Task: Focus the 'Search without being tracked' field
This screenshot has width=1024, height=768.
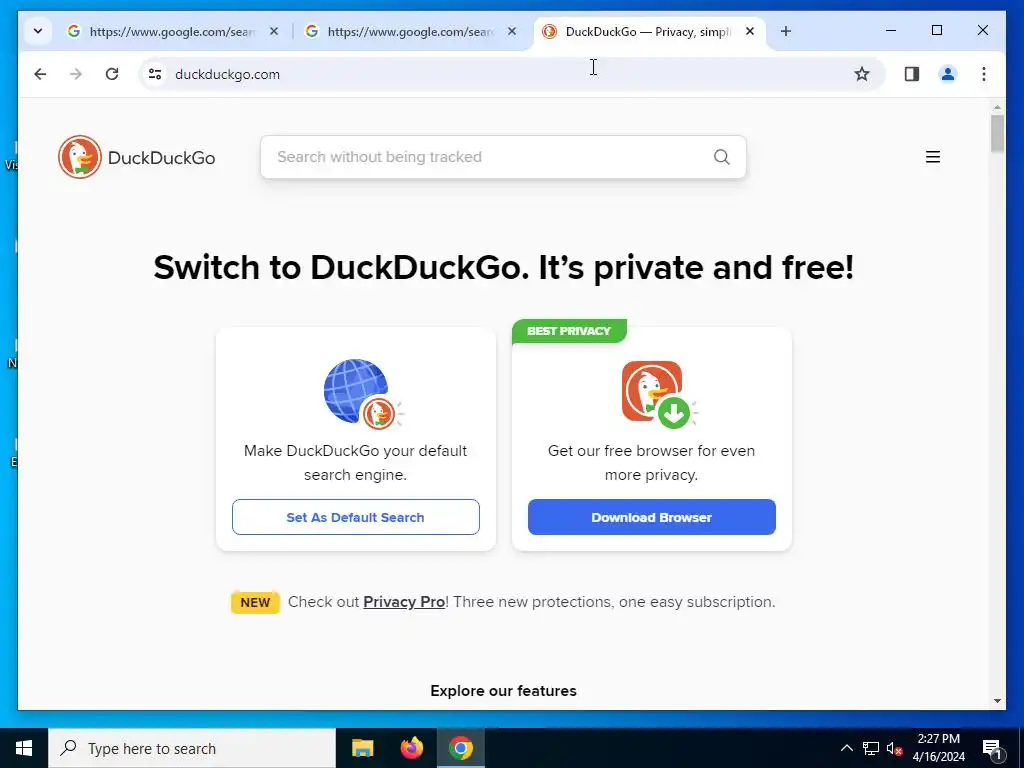Action: [503, 157]
